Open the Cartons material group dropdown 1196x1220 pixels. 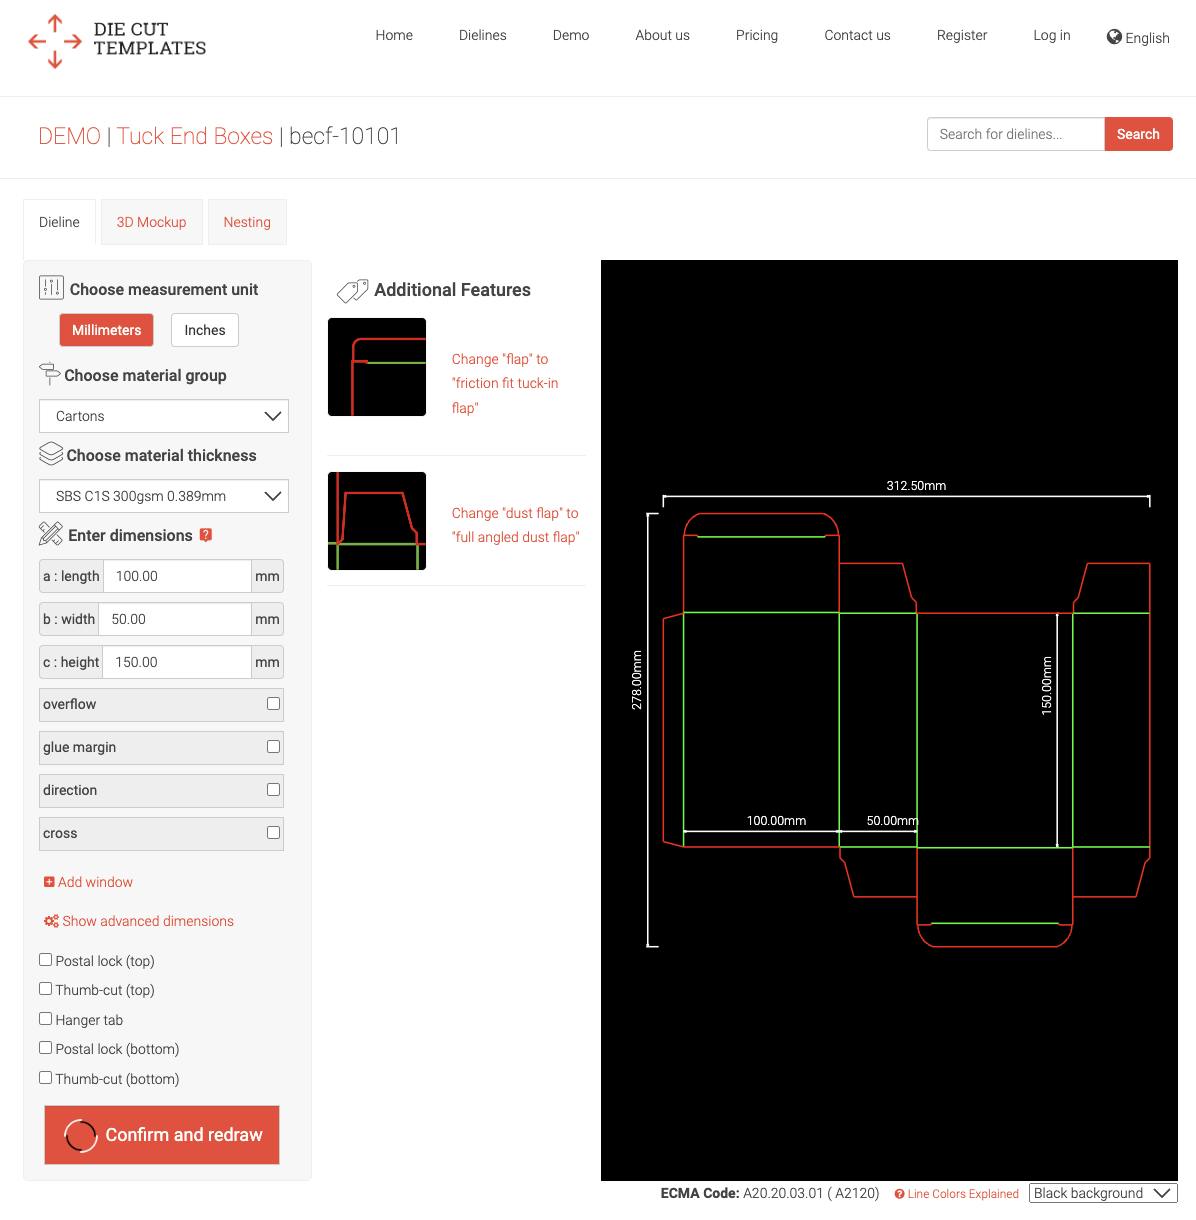point(164,416)
